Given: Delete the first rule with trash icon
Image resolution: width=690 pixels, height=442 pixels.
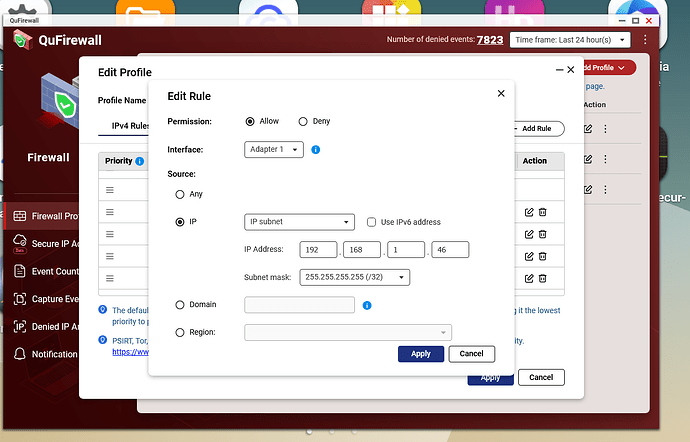Looking at the screenshot, I should click(x=543, y=212).
